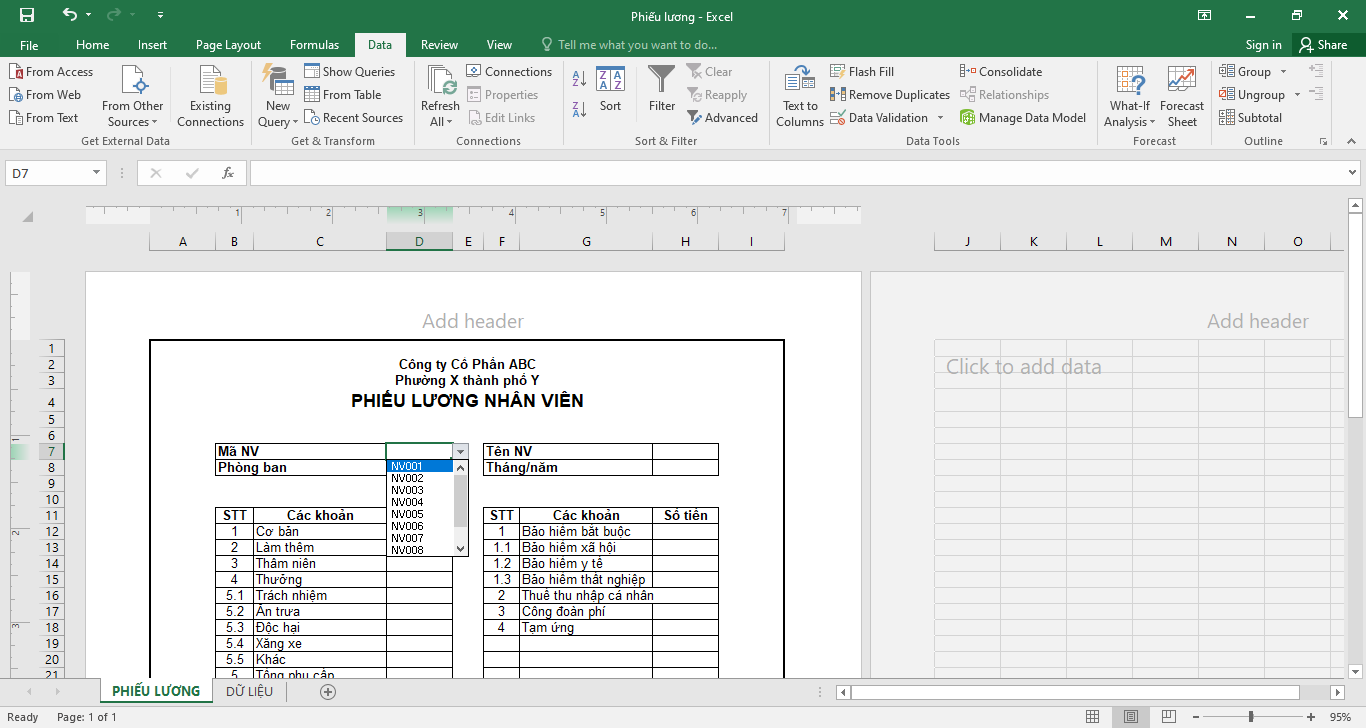Open Consolidate dialog
Screen dimensions: 1366x728
point(1000,72)
